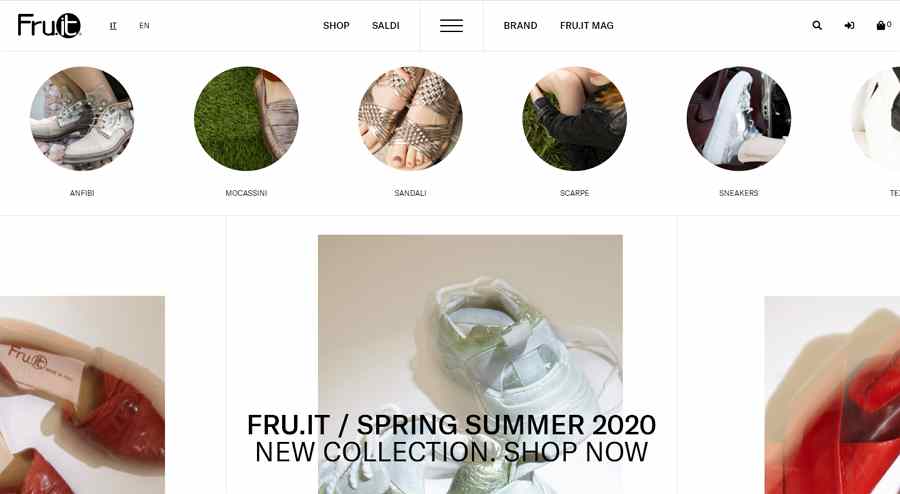Viewport: 900px width, 494px height.
Task: Open the hamburger menu icon
Action: pos(451,26)
